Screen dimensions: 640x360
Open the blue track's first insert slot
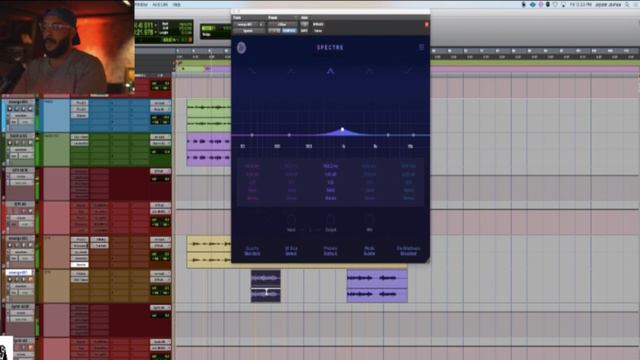coord(80,103)
